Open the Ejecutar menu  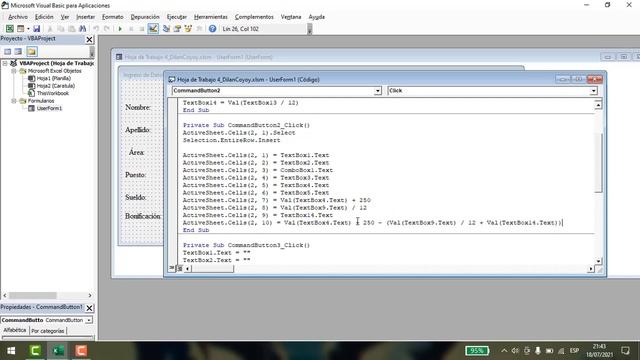177,17
